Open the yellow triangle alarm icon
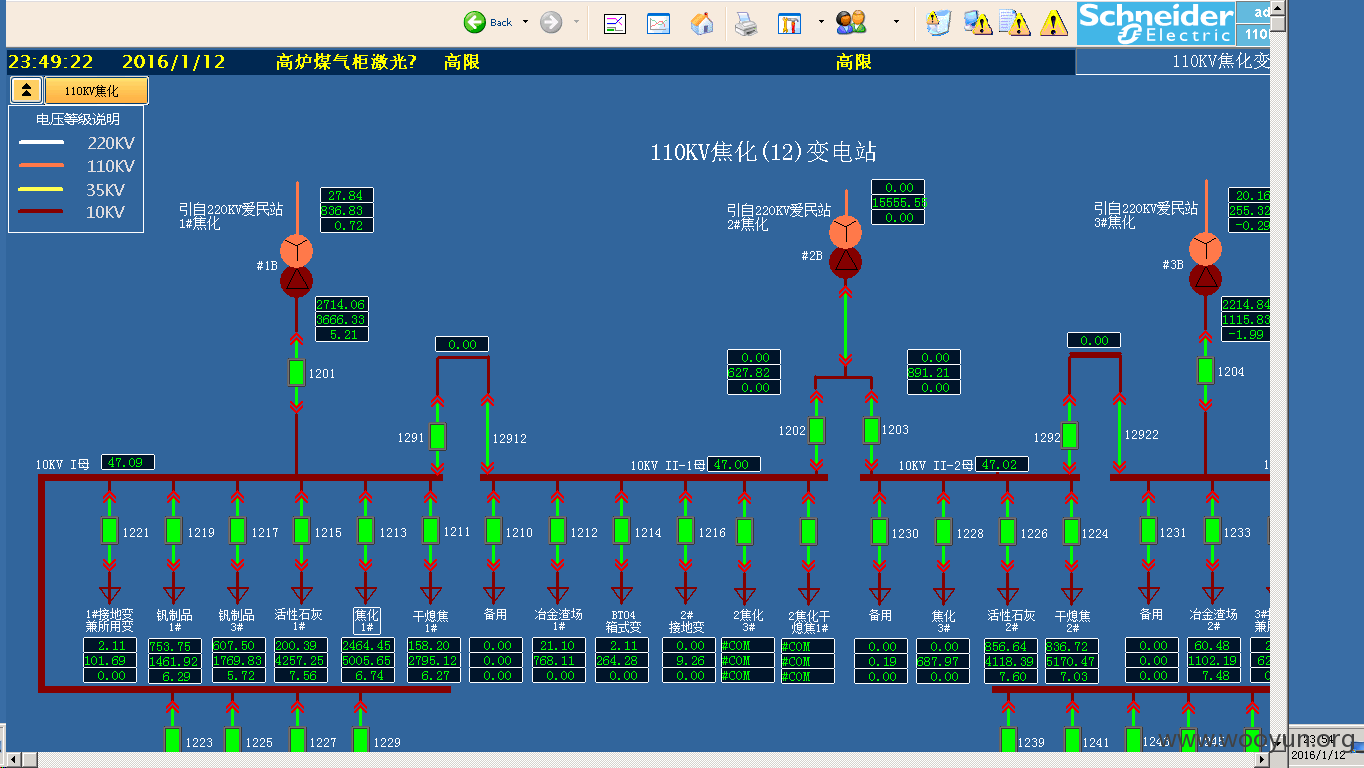 [x=1053, y=22]
